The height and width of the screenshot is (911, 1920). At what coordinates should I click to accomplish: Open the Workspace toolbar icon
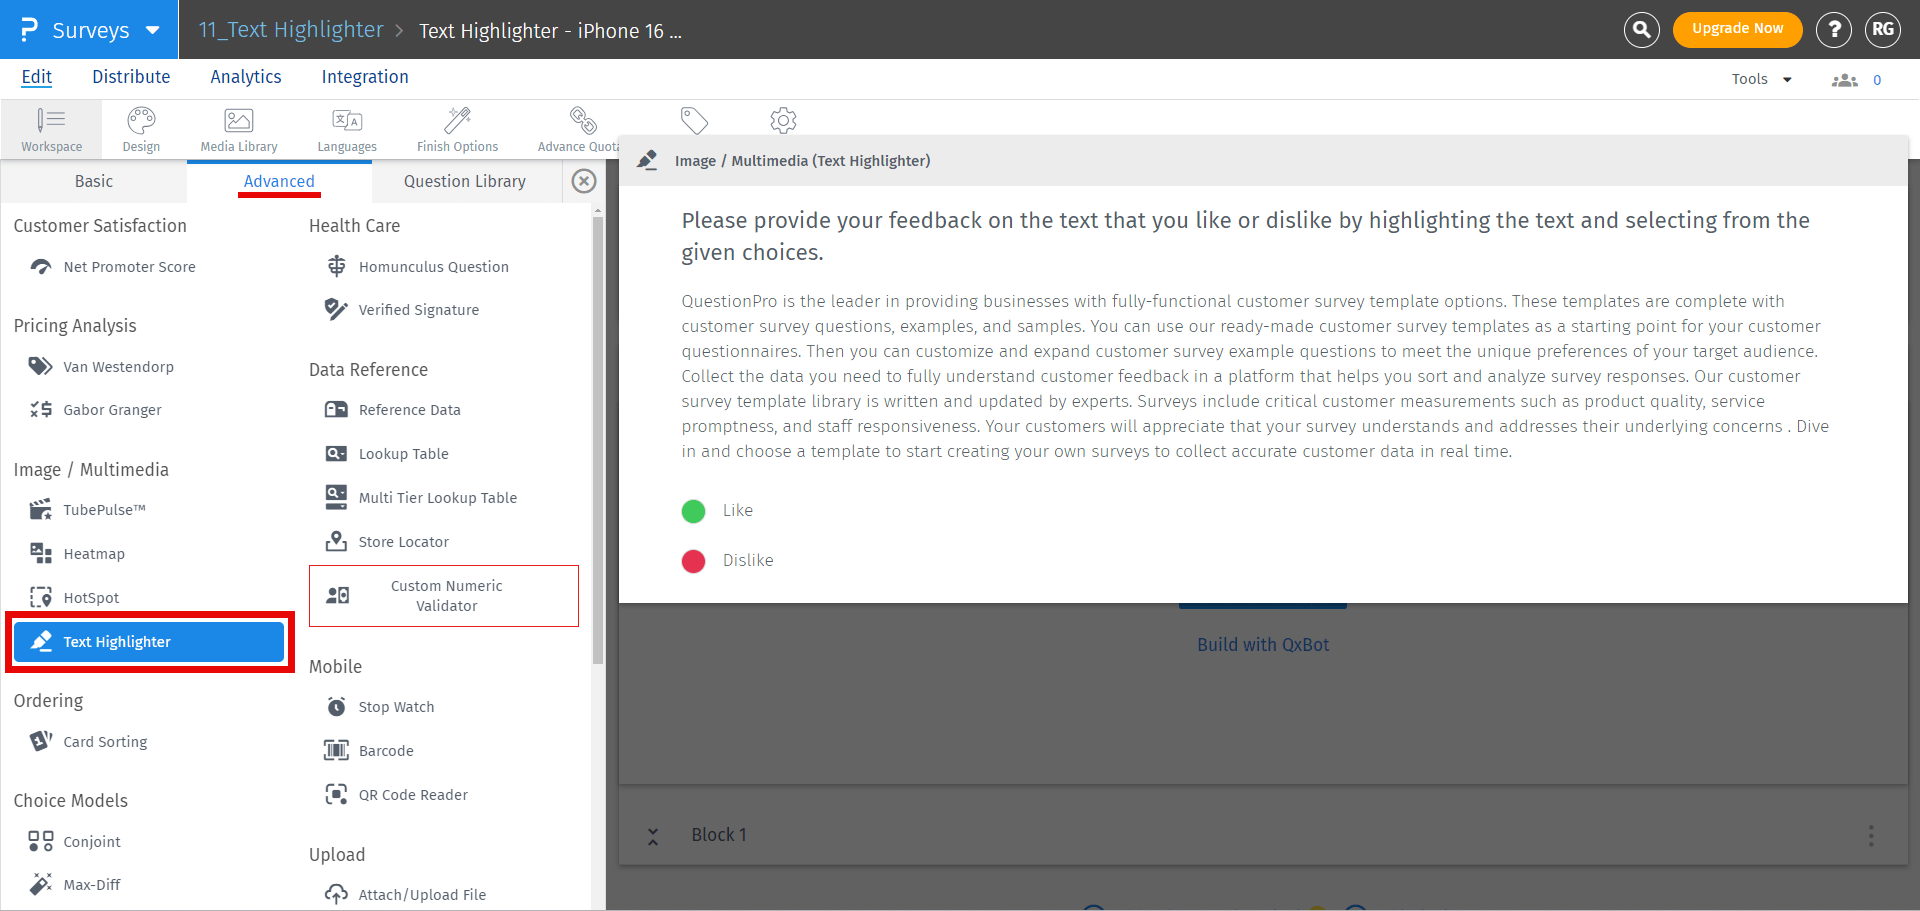51,129
